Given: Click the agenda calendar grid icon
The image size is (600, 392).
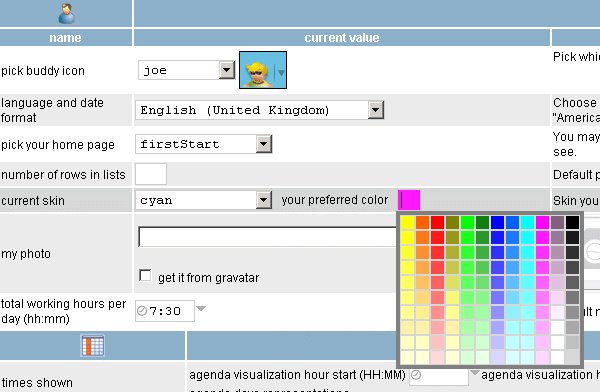Looking at the screenshot, I should click(93, 345).
